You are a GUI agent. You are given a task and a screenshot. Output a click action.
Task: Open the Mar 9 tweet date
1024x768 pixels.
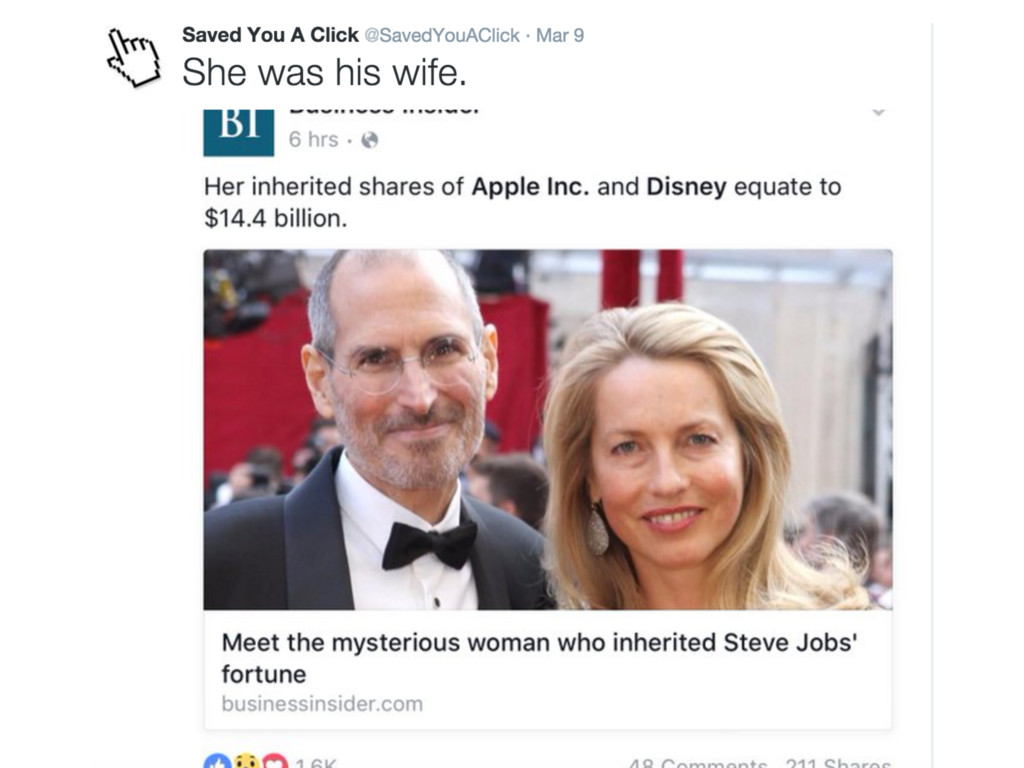tap(560, 35)
